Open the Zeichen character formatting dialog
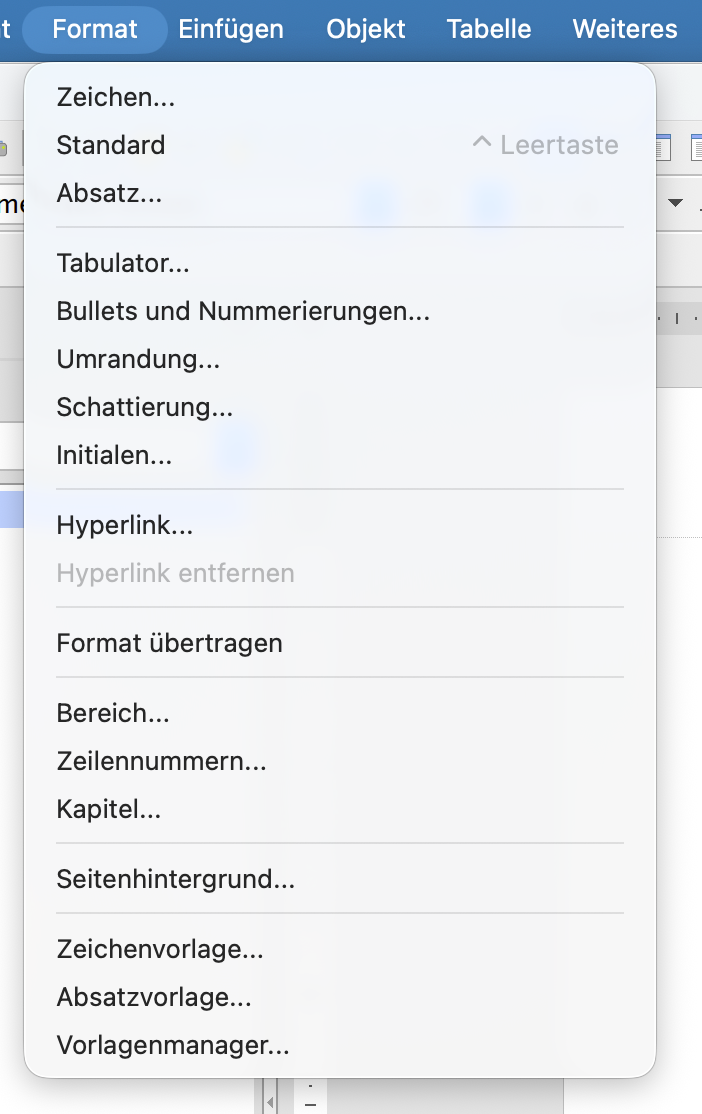 point(115,97)
